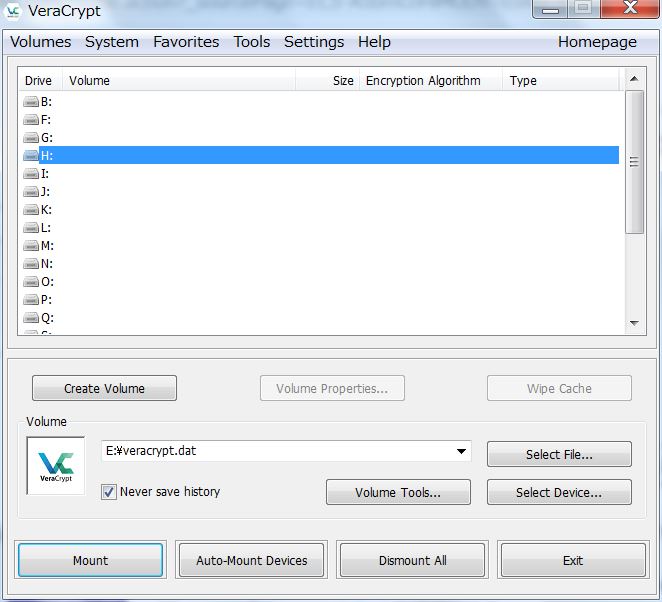Select the "B:" drive label
Viewport: 662px width, 602px height.
(46, 102)
